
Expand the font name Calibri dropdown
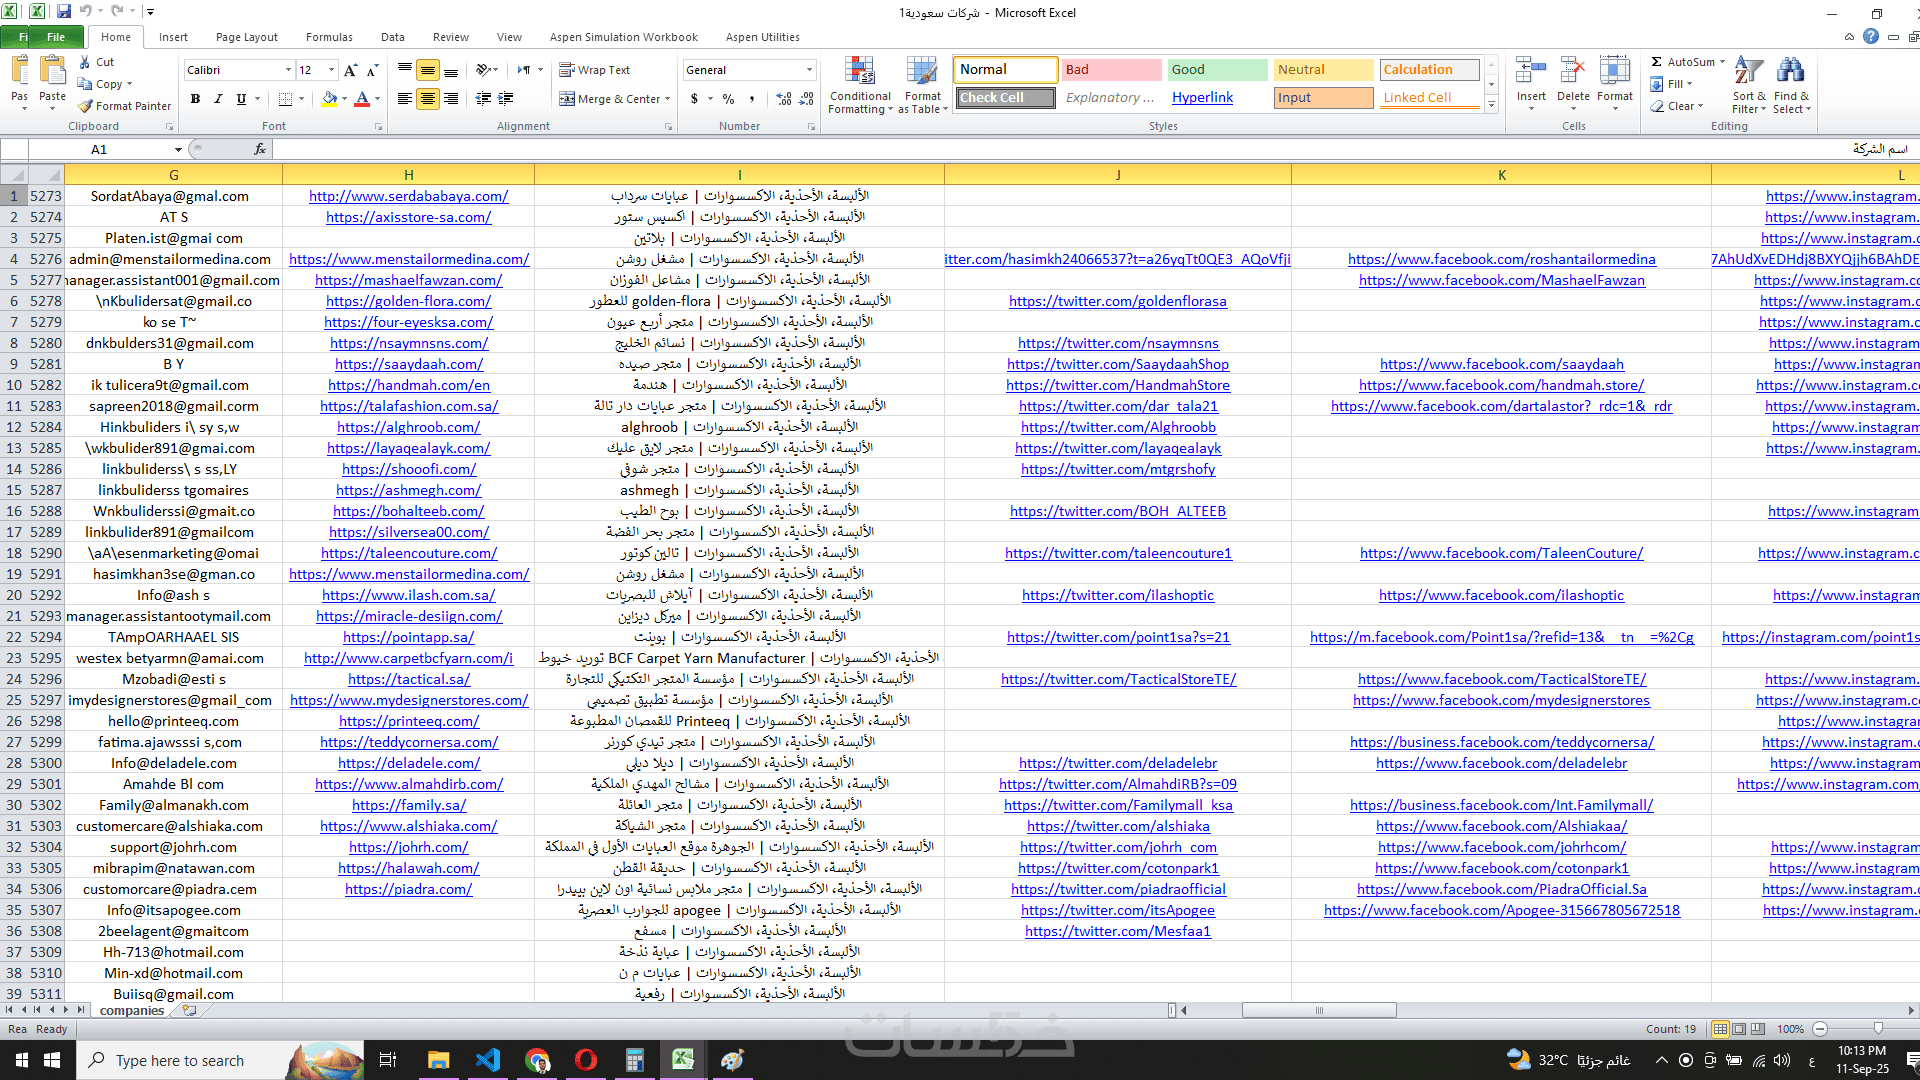[x=288, y=70]
